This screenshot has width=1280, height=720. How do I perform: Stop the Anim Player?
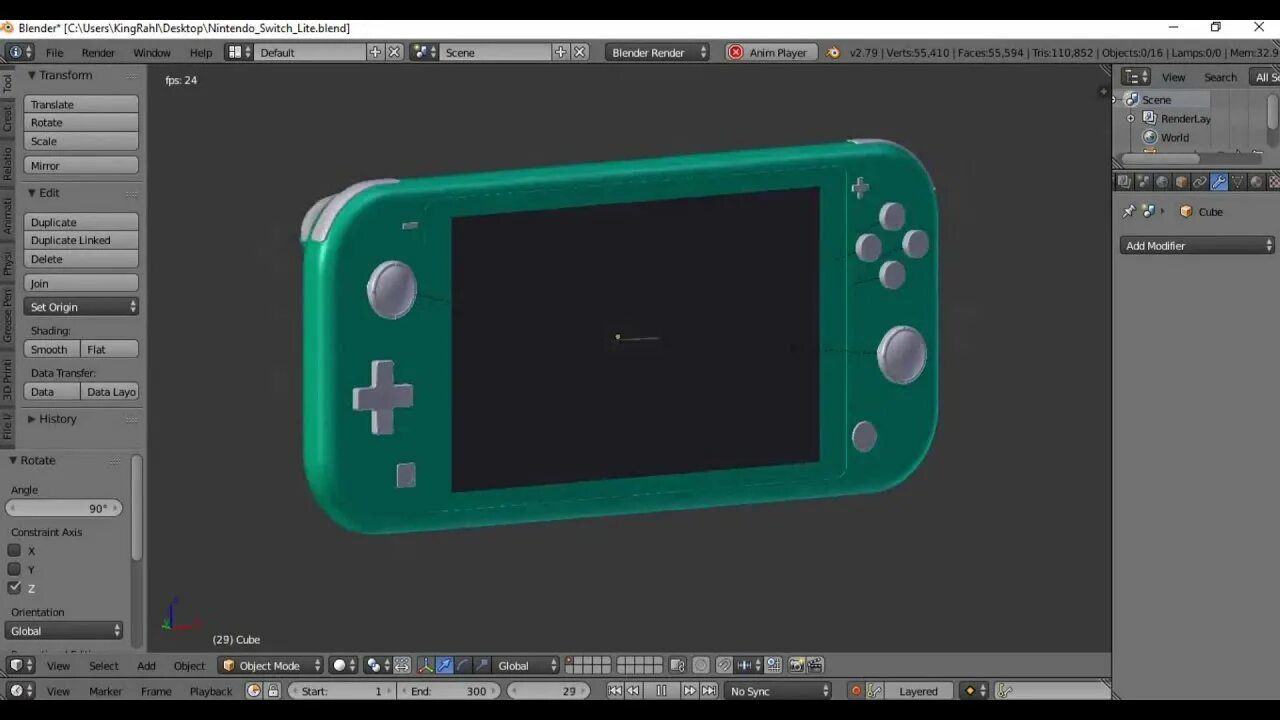click(x=771, y=52)
